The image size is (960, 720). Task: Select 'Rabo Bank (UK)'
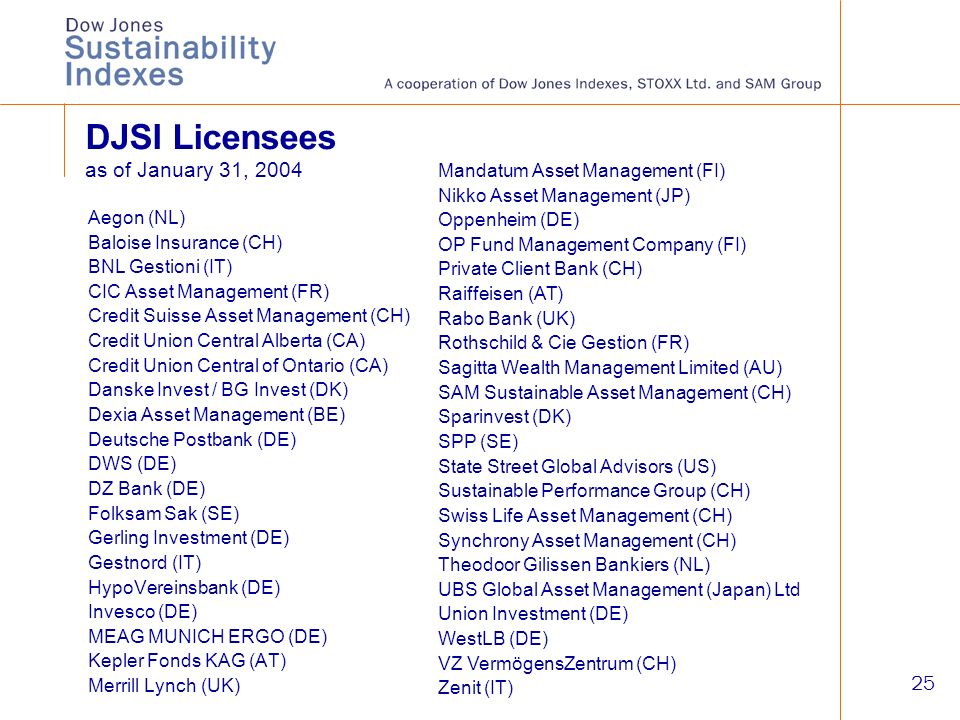click(x=507, y=319)
